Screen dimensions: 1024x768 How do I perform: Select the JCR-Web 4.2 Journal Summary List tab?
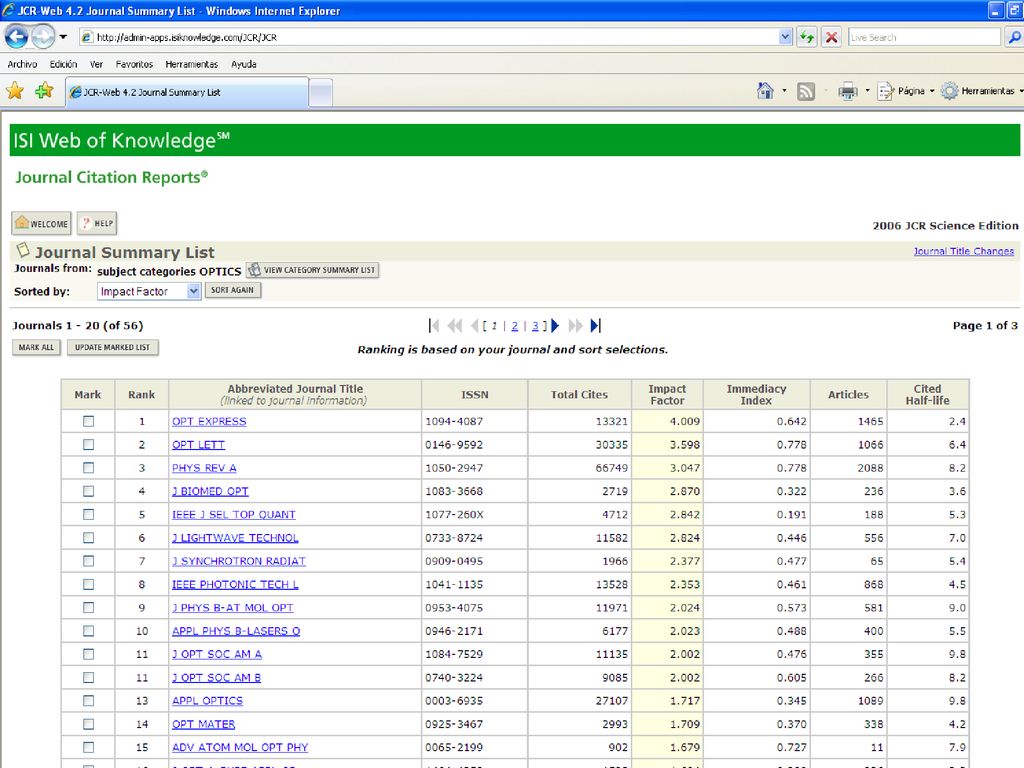[x=187, y=92]
